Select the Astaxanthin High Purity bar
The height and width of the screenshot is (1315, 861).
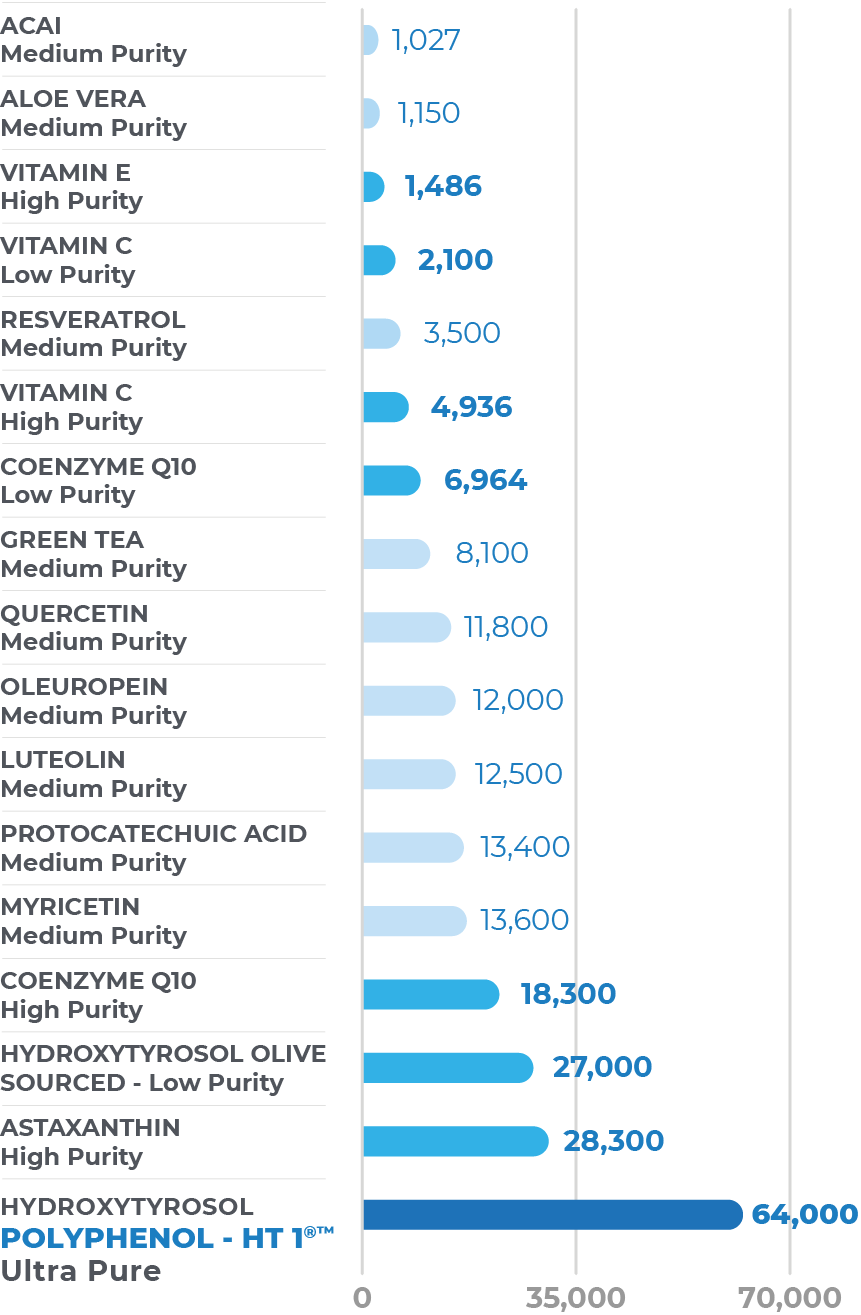click(455, 1141)
